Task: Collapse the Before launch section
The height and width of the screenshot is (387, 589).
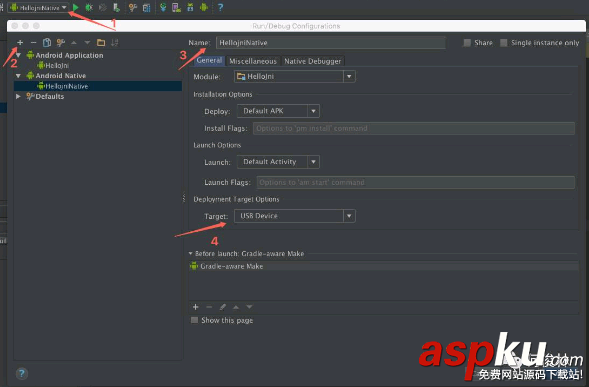Action: click(190, 254)
